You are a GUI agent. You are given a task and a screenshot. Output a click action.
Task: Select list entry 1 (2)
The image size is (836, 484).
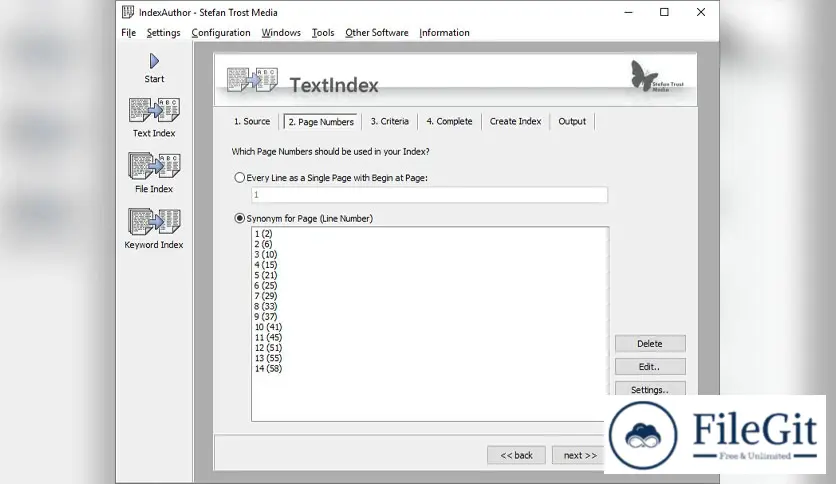click(x=263, y=233)
